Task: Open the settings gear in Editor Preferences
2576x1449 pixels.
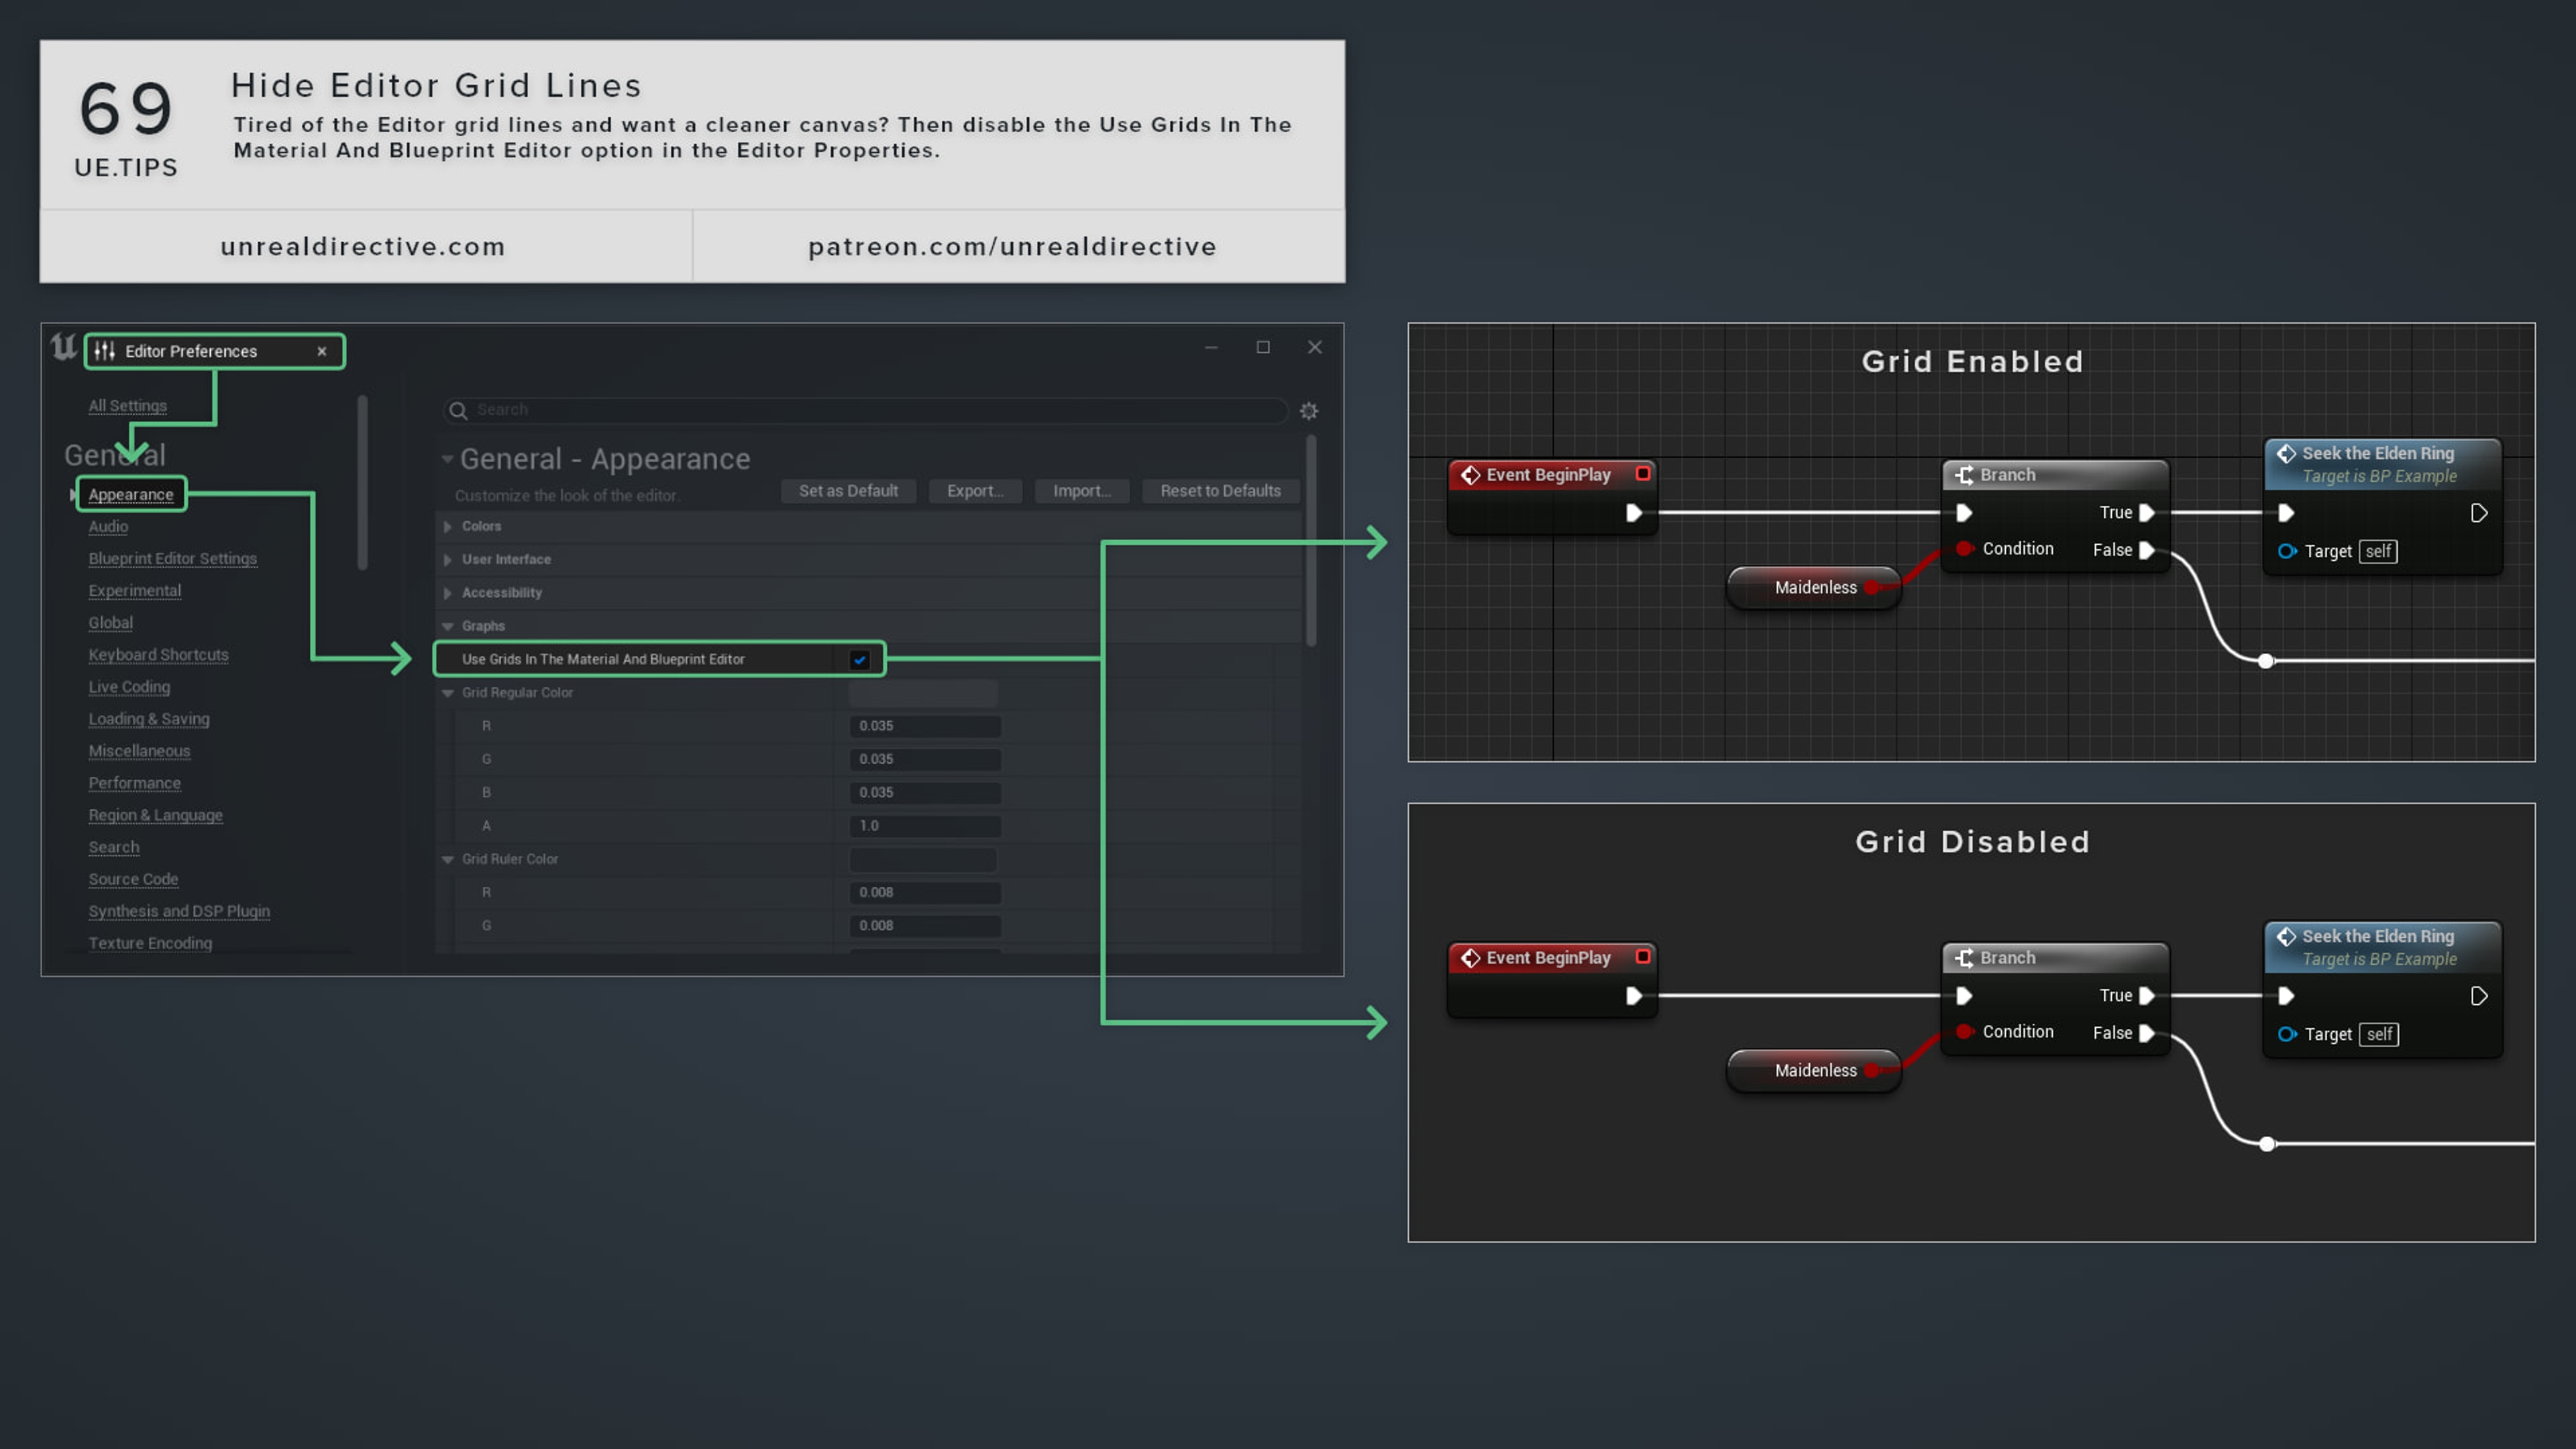Action: coord(1308,410)
